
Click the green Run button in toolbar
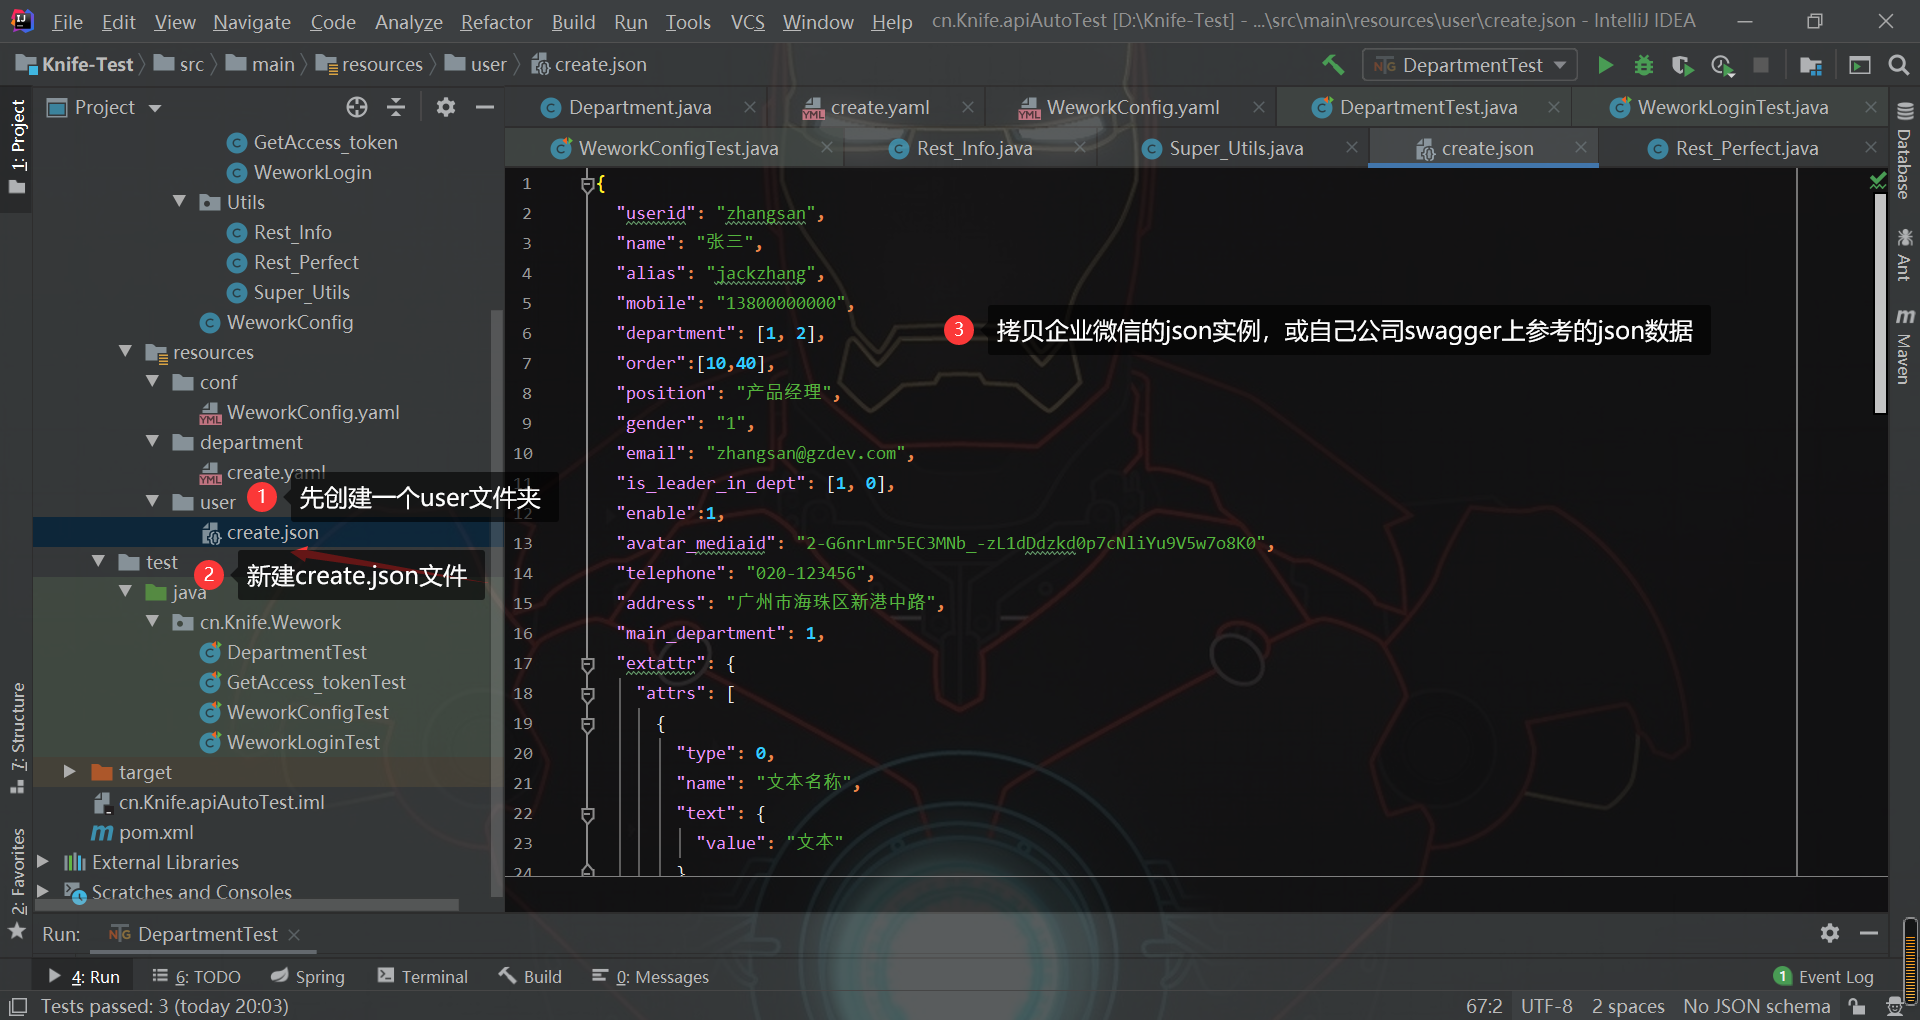click(x=1605, y=65)
